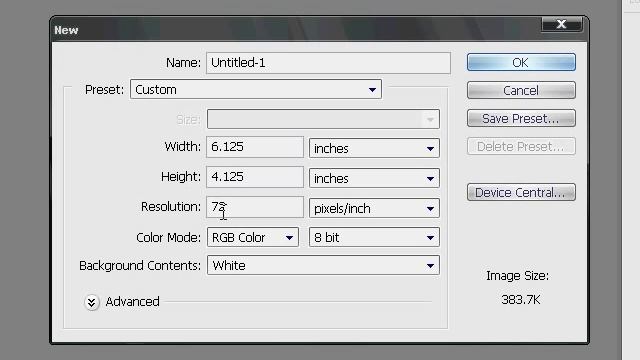The image size is (640, 360).
Task: Click the disabled Delete Preset button
Action: coord(521,146)
